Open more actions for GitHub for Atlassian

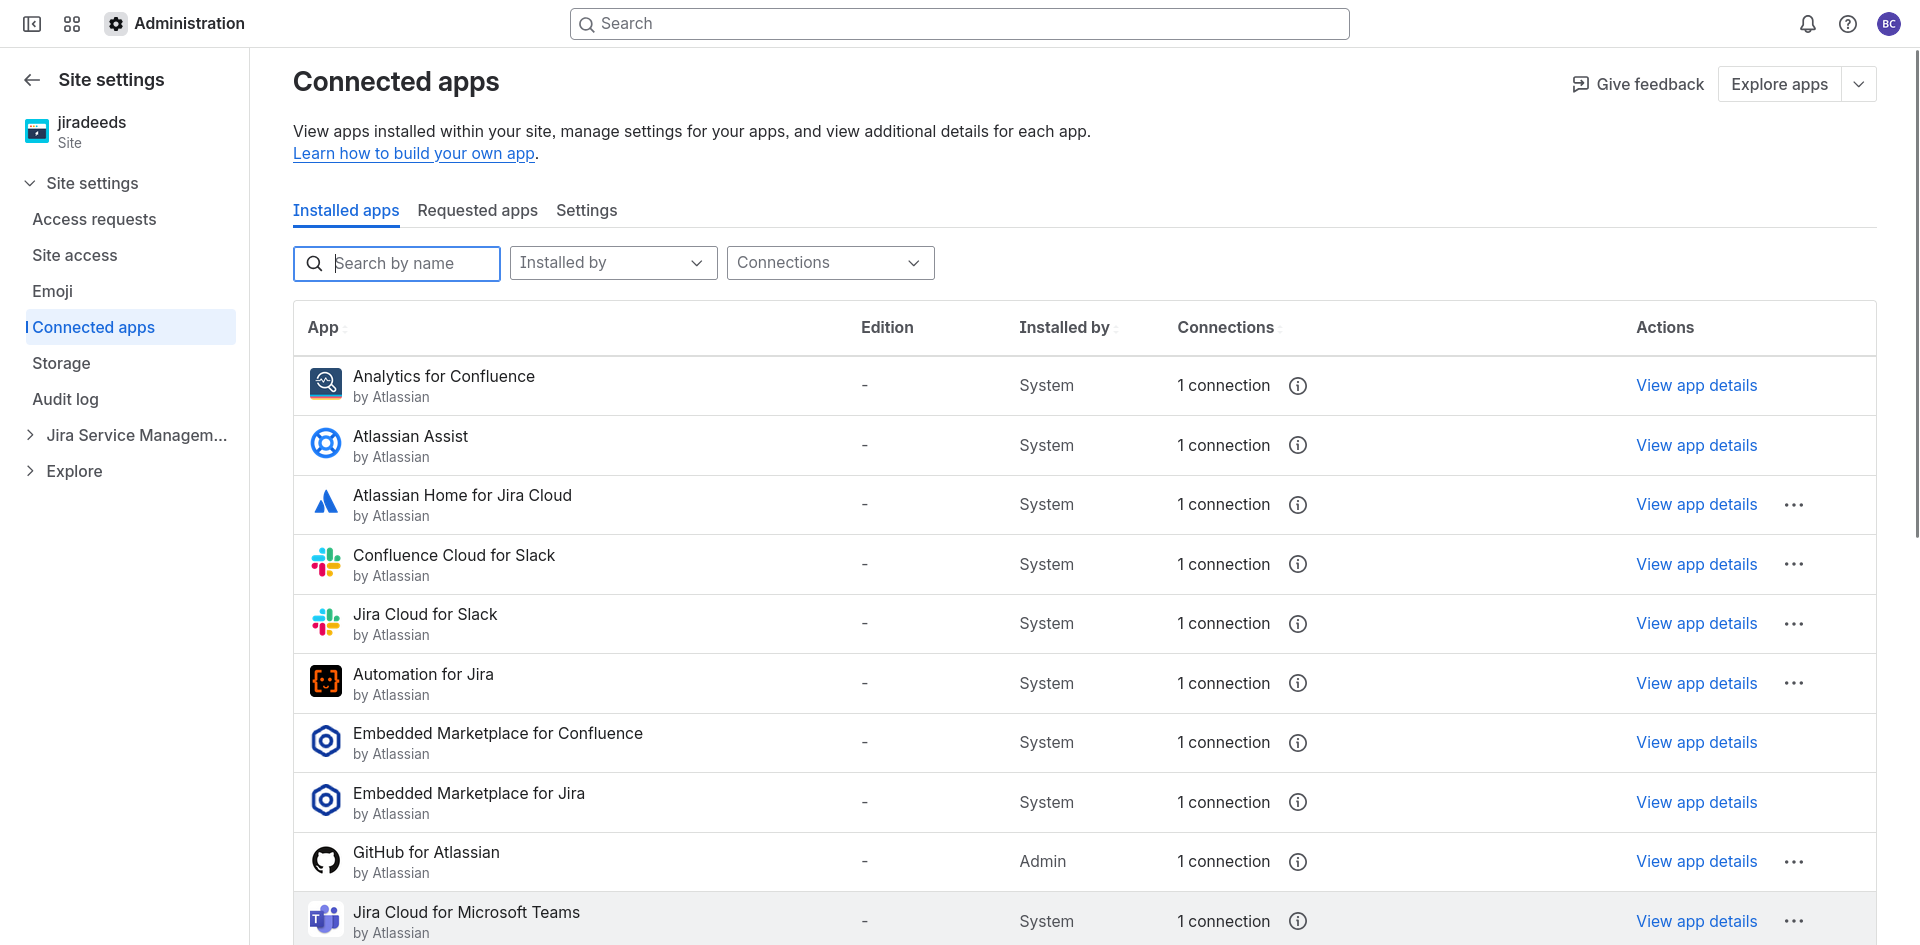1793,862
